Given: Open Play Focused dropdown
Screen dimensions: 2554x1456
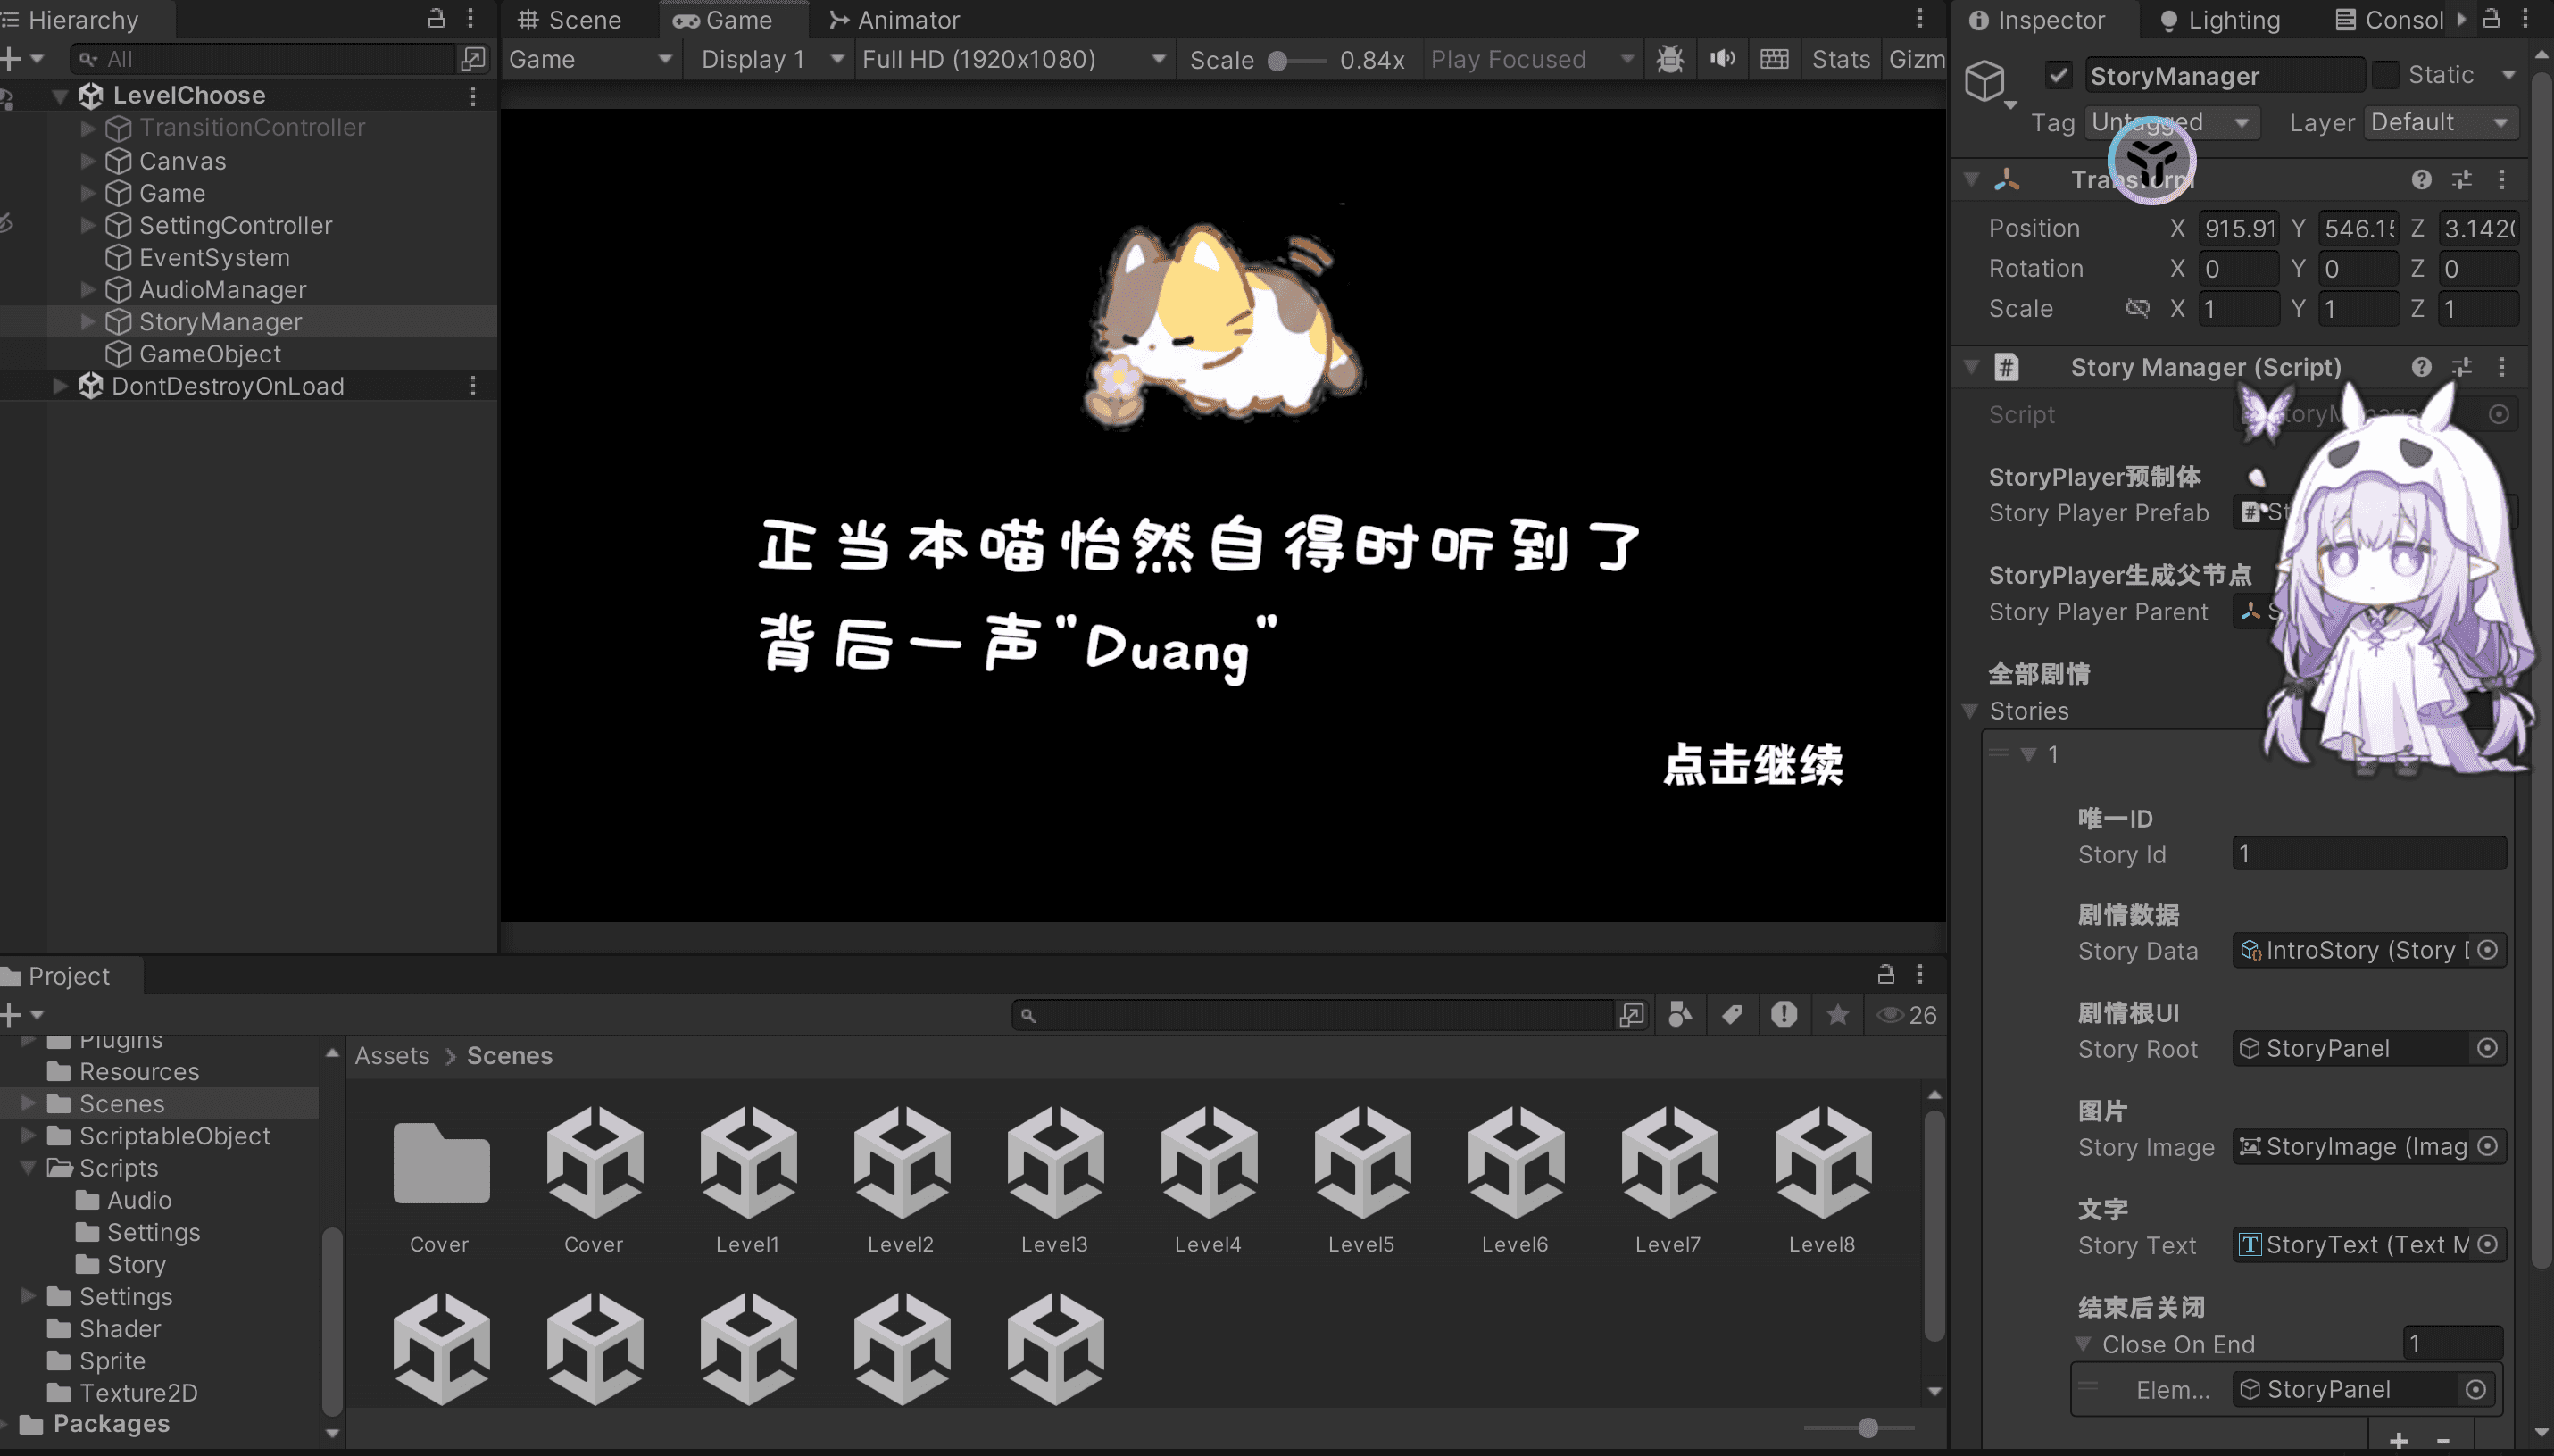Looking at the screenshot, I should 1532,59.
